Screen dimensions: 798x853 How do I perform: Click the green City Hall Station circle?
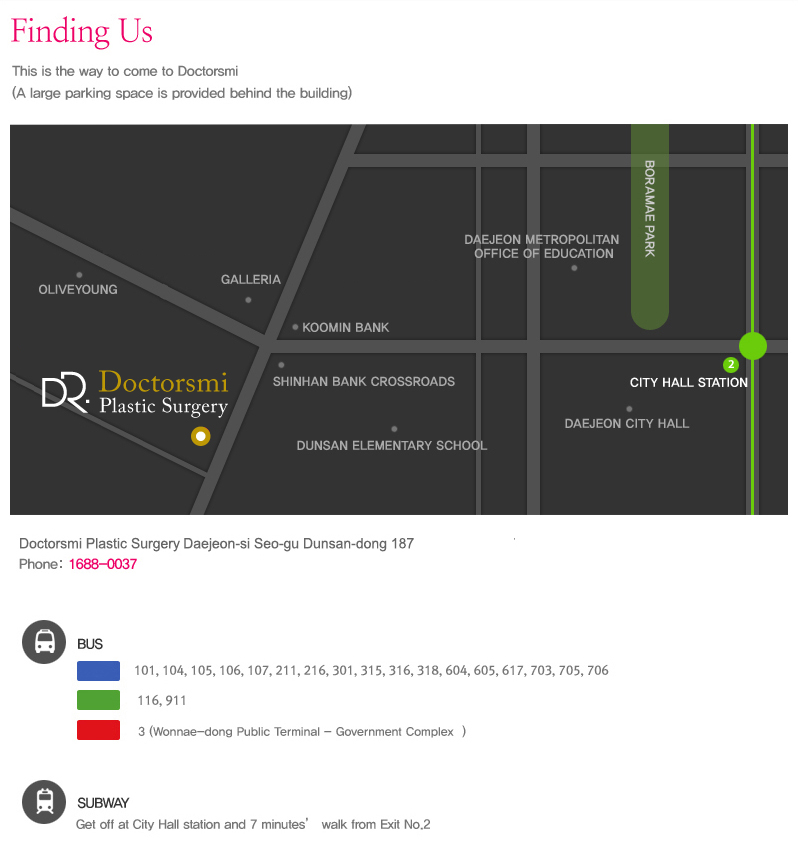pyautogui.click(x=752, y=346)
